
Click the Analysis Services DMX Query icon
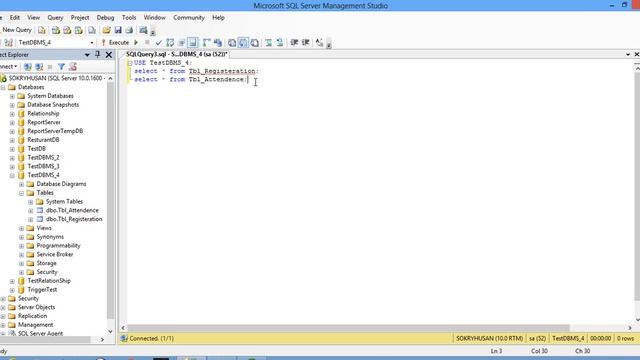[67, 30]
